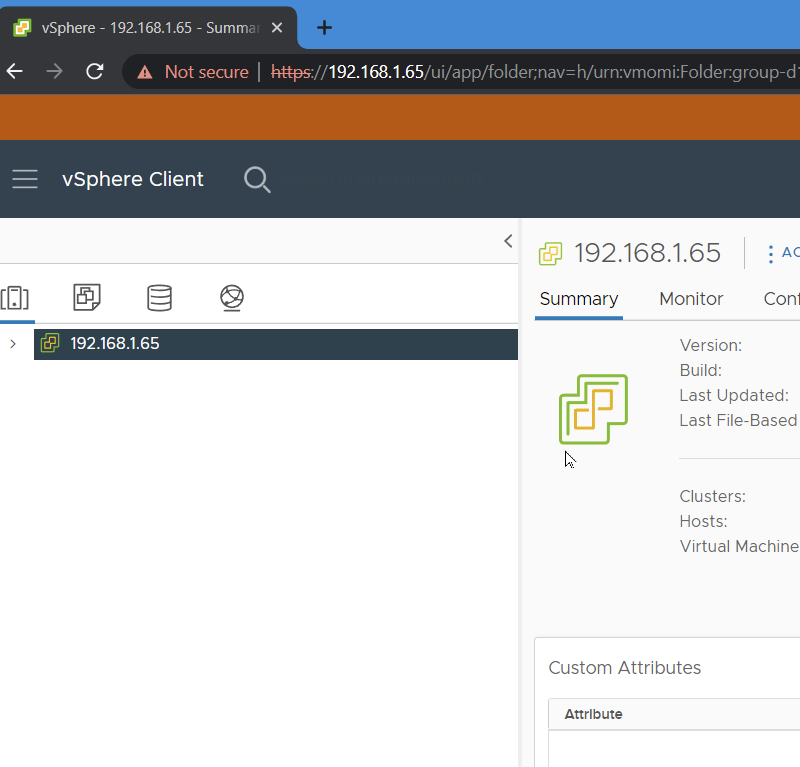The image size is (800, 767).
Task: Switch to the VMs and Templates view
Action: click(x=87, y=298)
